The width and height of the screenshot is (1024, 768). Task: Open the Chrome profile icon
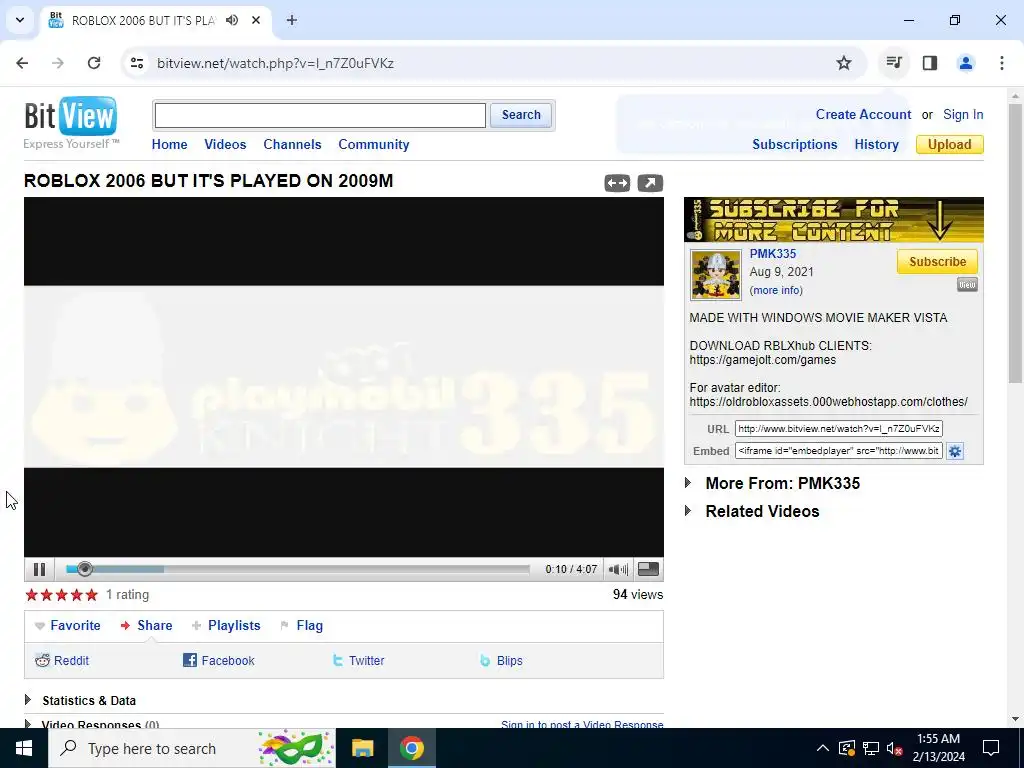point(966,63)
